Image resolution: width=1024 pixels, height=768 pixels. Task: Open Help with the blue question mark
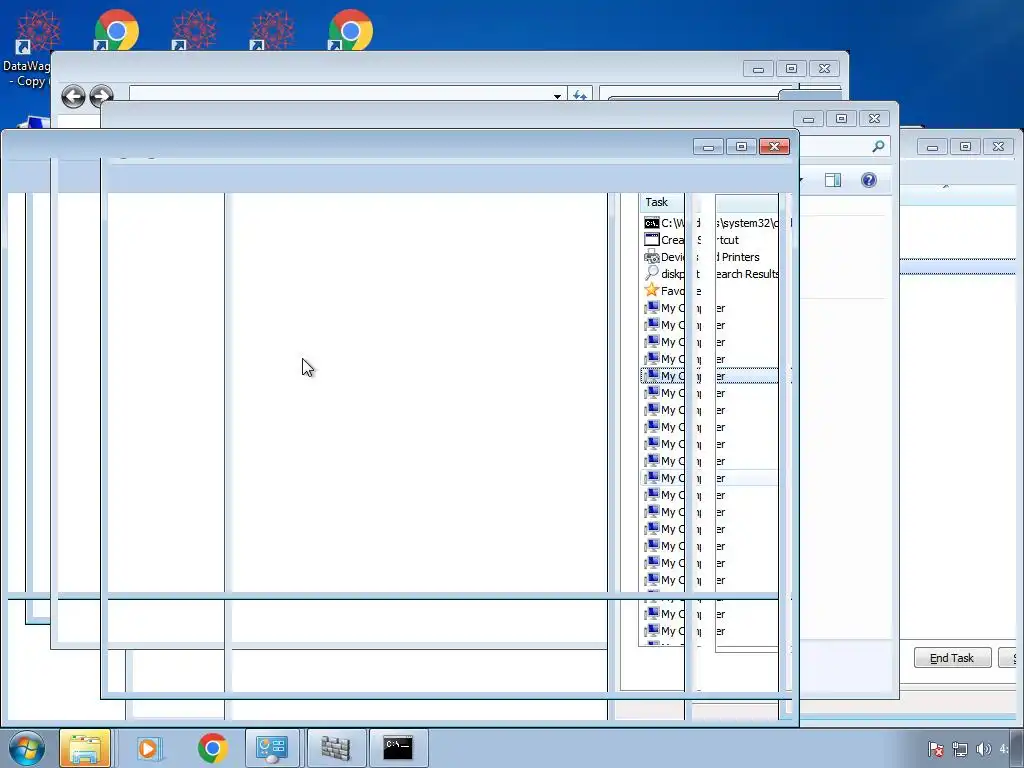pos(869,180)
